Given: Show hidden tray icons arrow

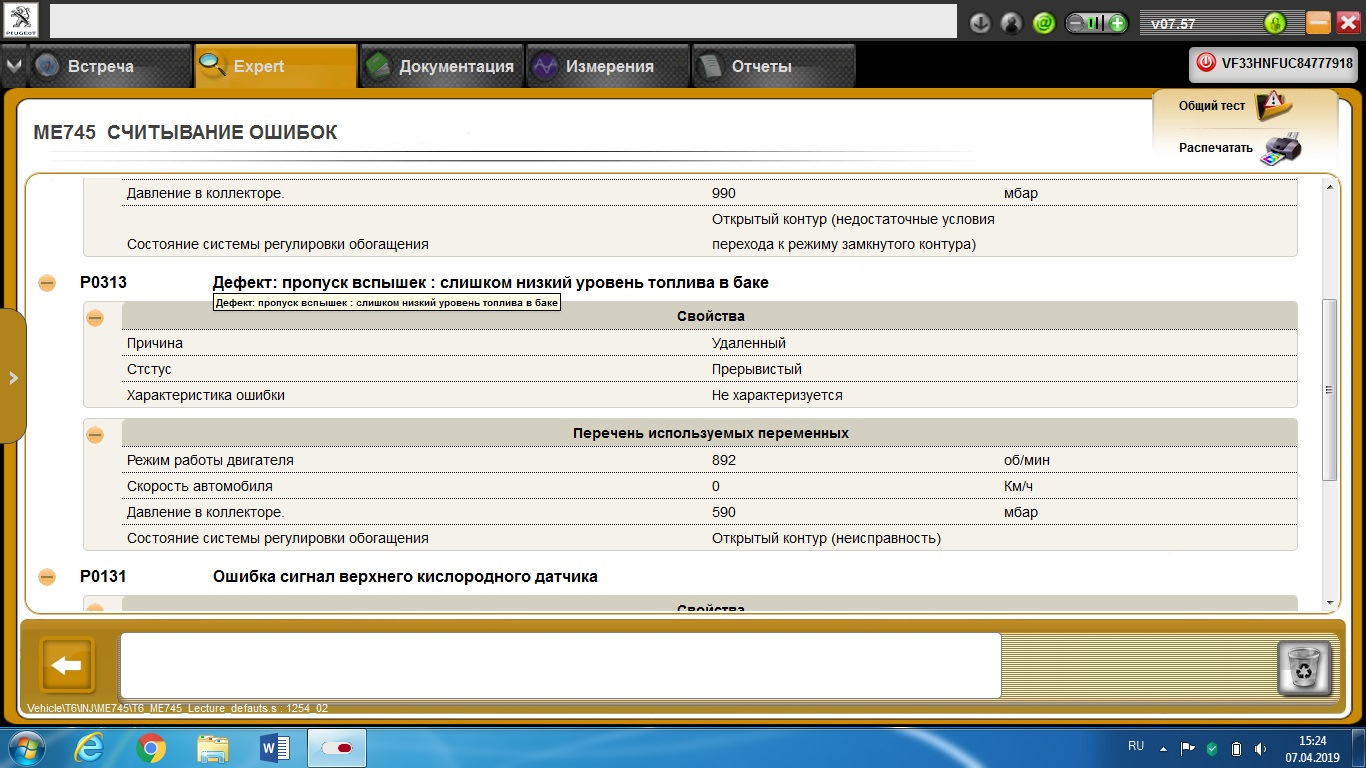Looking at the screenshot, I should click(x=1163, y=748).
